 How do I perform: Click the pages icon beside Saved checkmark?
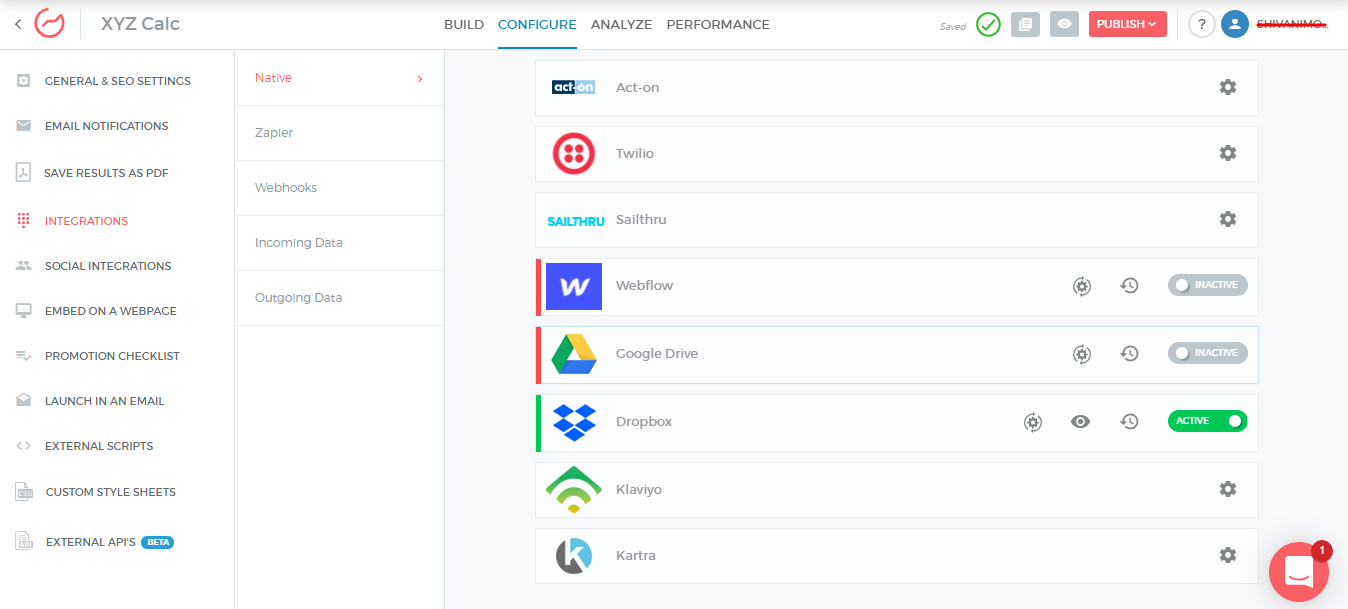click(1025, 24)
